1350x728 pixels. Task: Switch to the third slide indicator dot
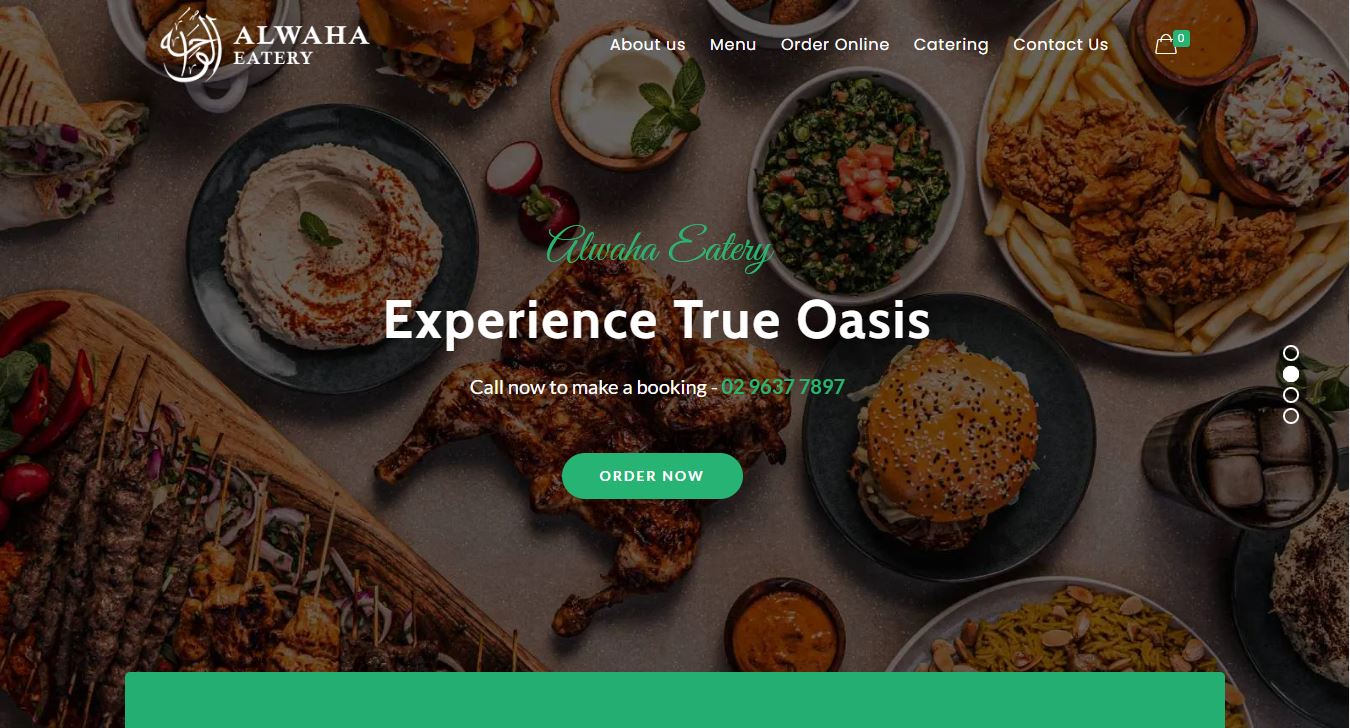click(1291, 395)
